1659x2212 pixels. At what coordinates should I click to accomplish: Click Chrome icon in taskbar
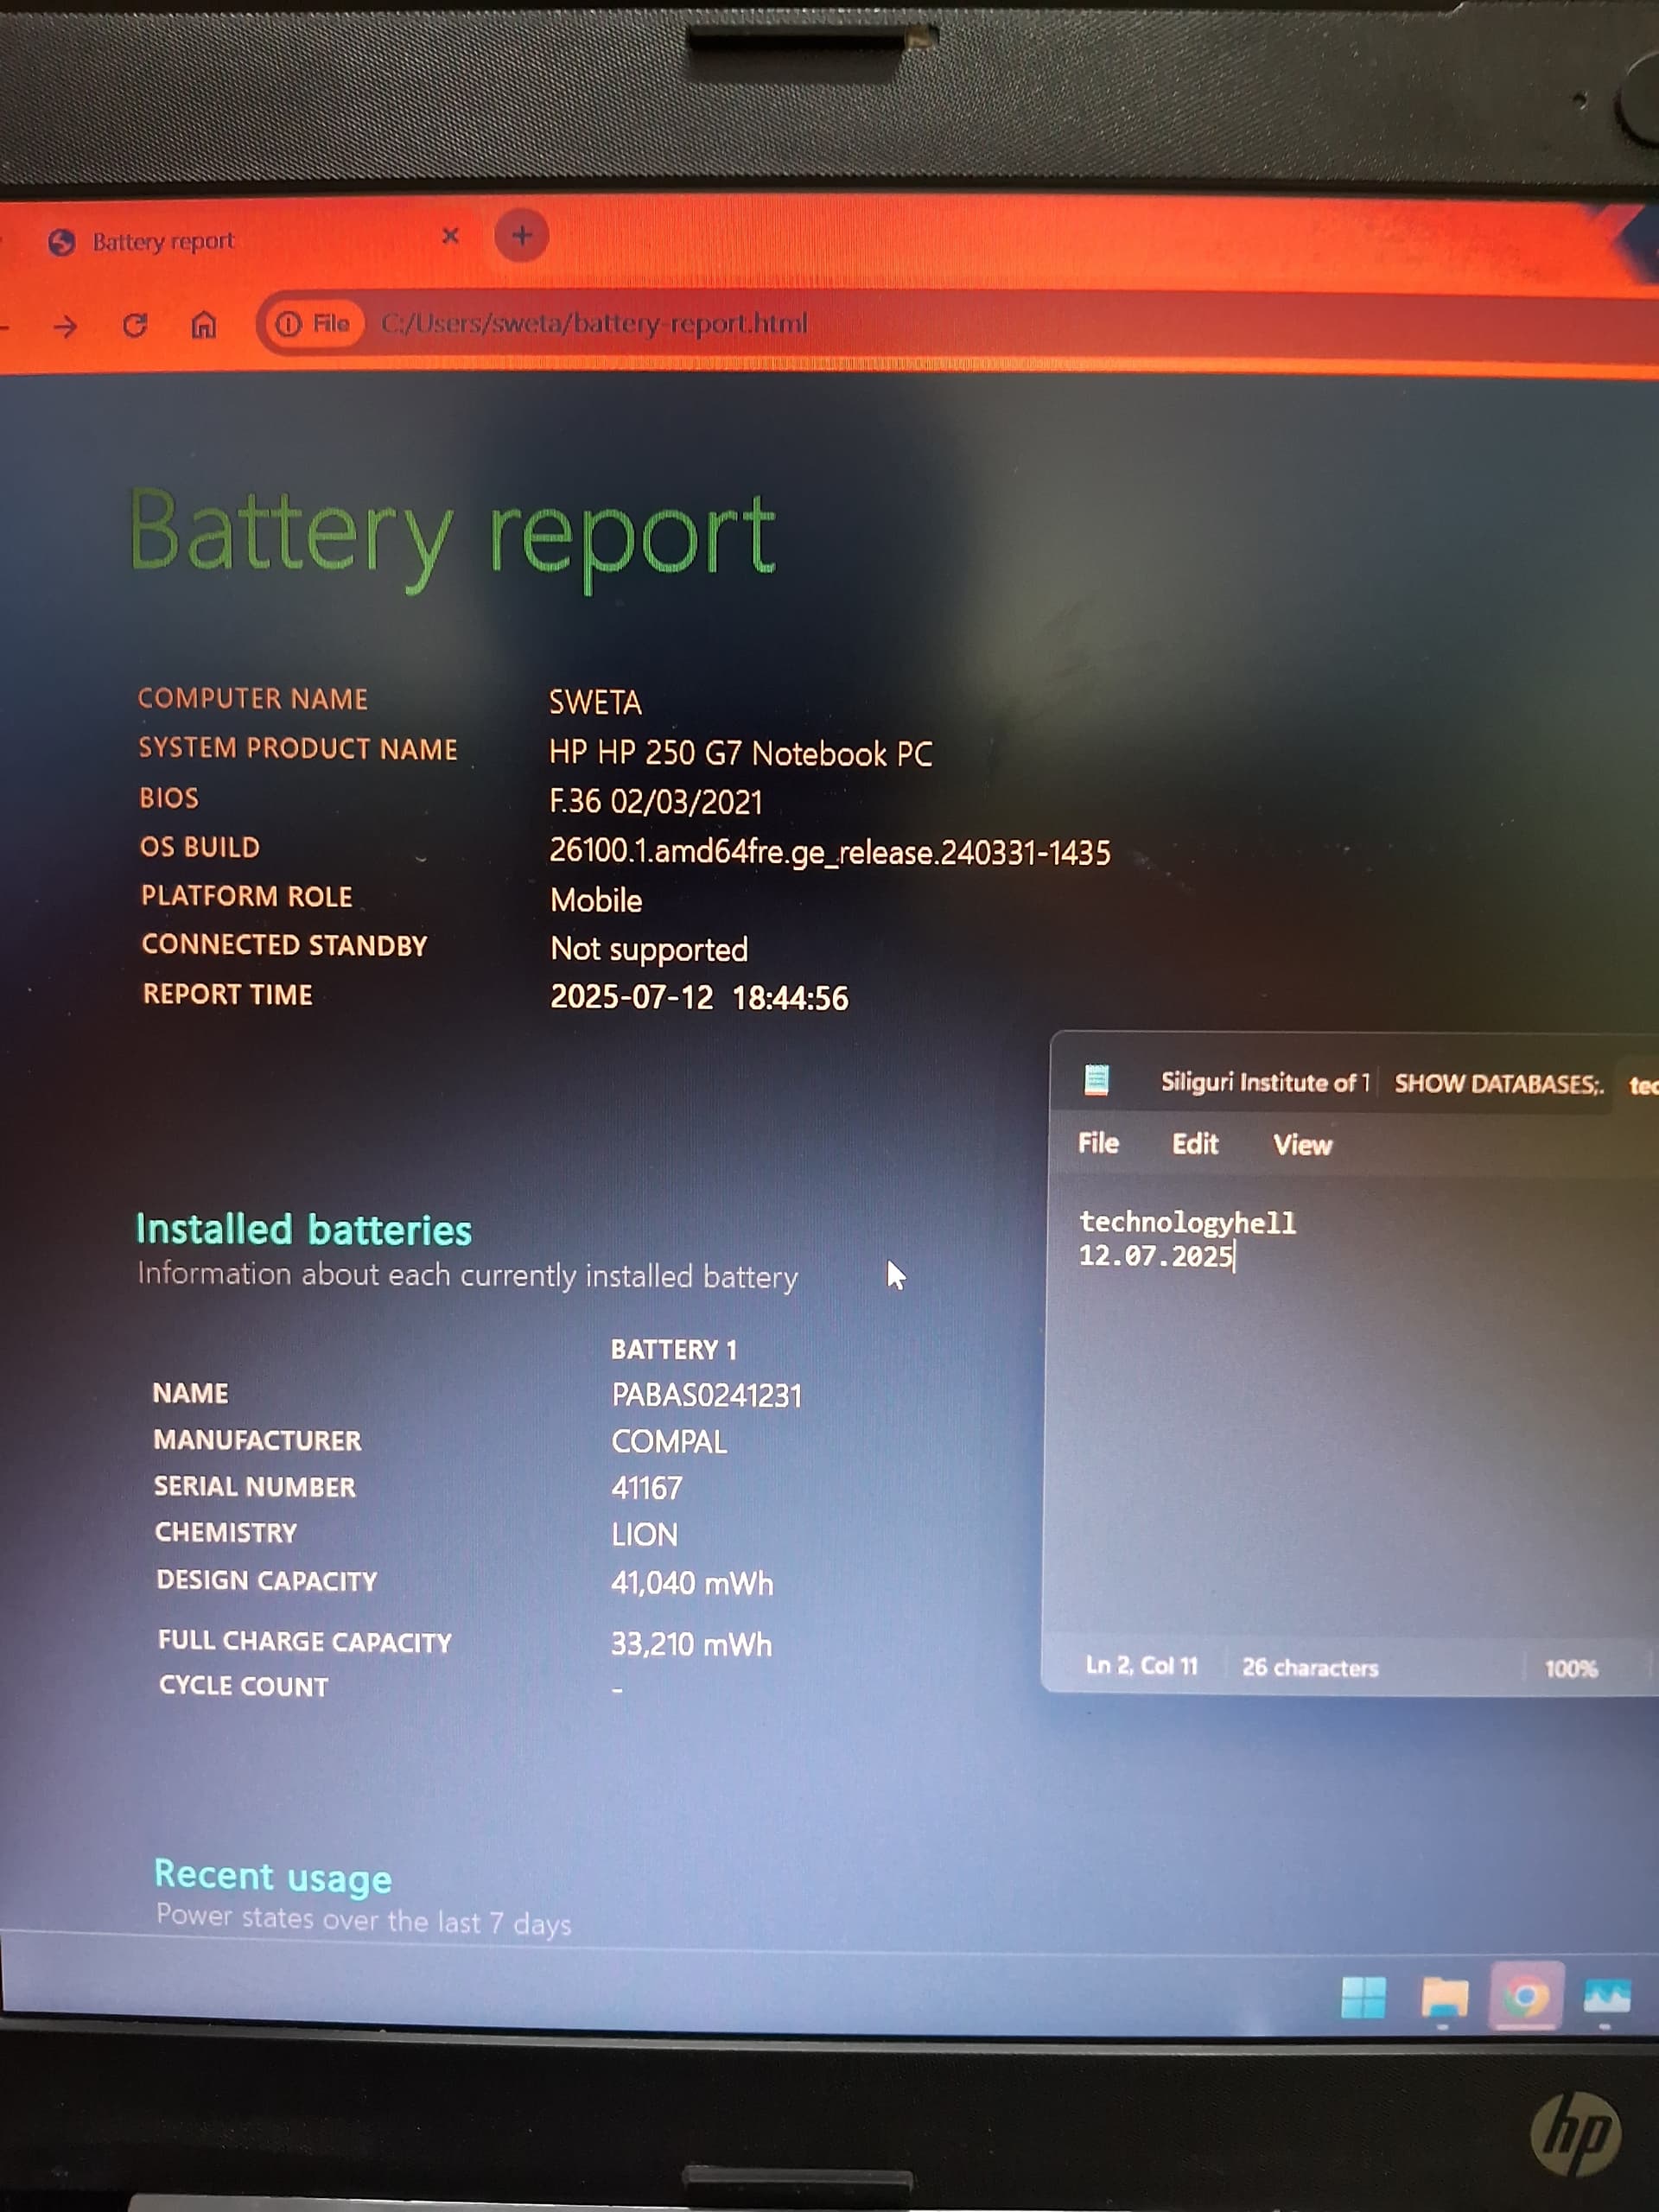(x=1525, y=1997)
